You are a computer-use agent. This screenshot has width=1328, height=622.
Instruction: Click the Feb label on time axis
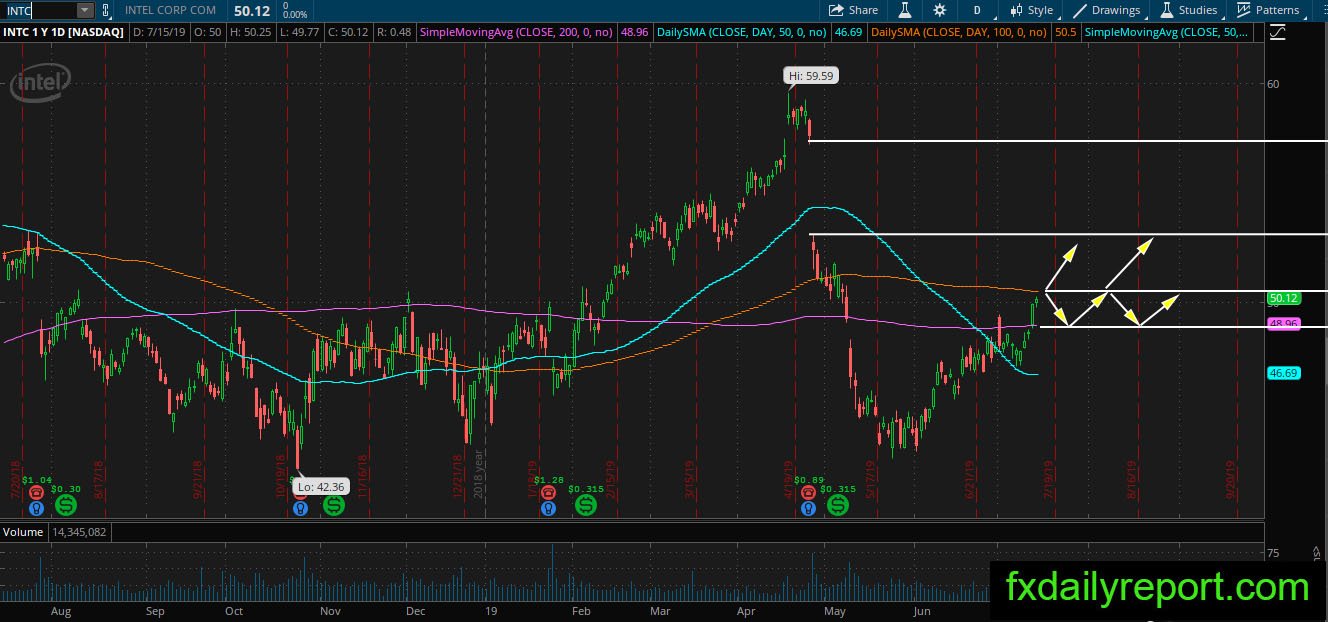pos(580,611)
